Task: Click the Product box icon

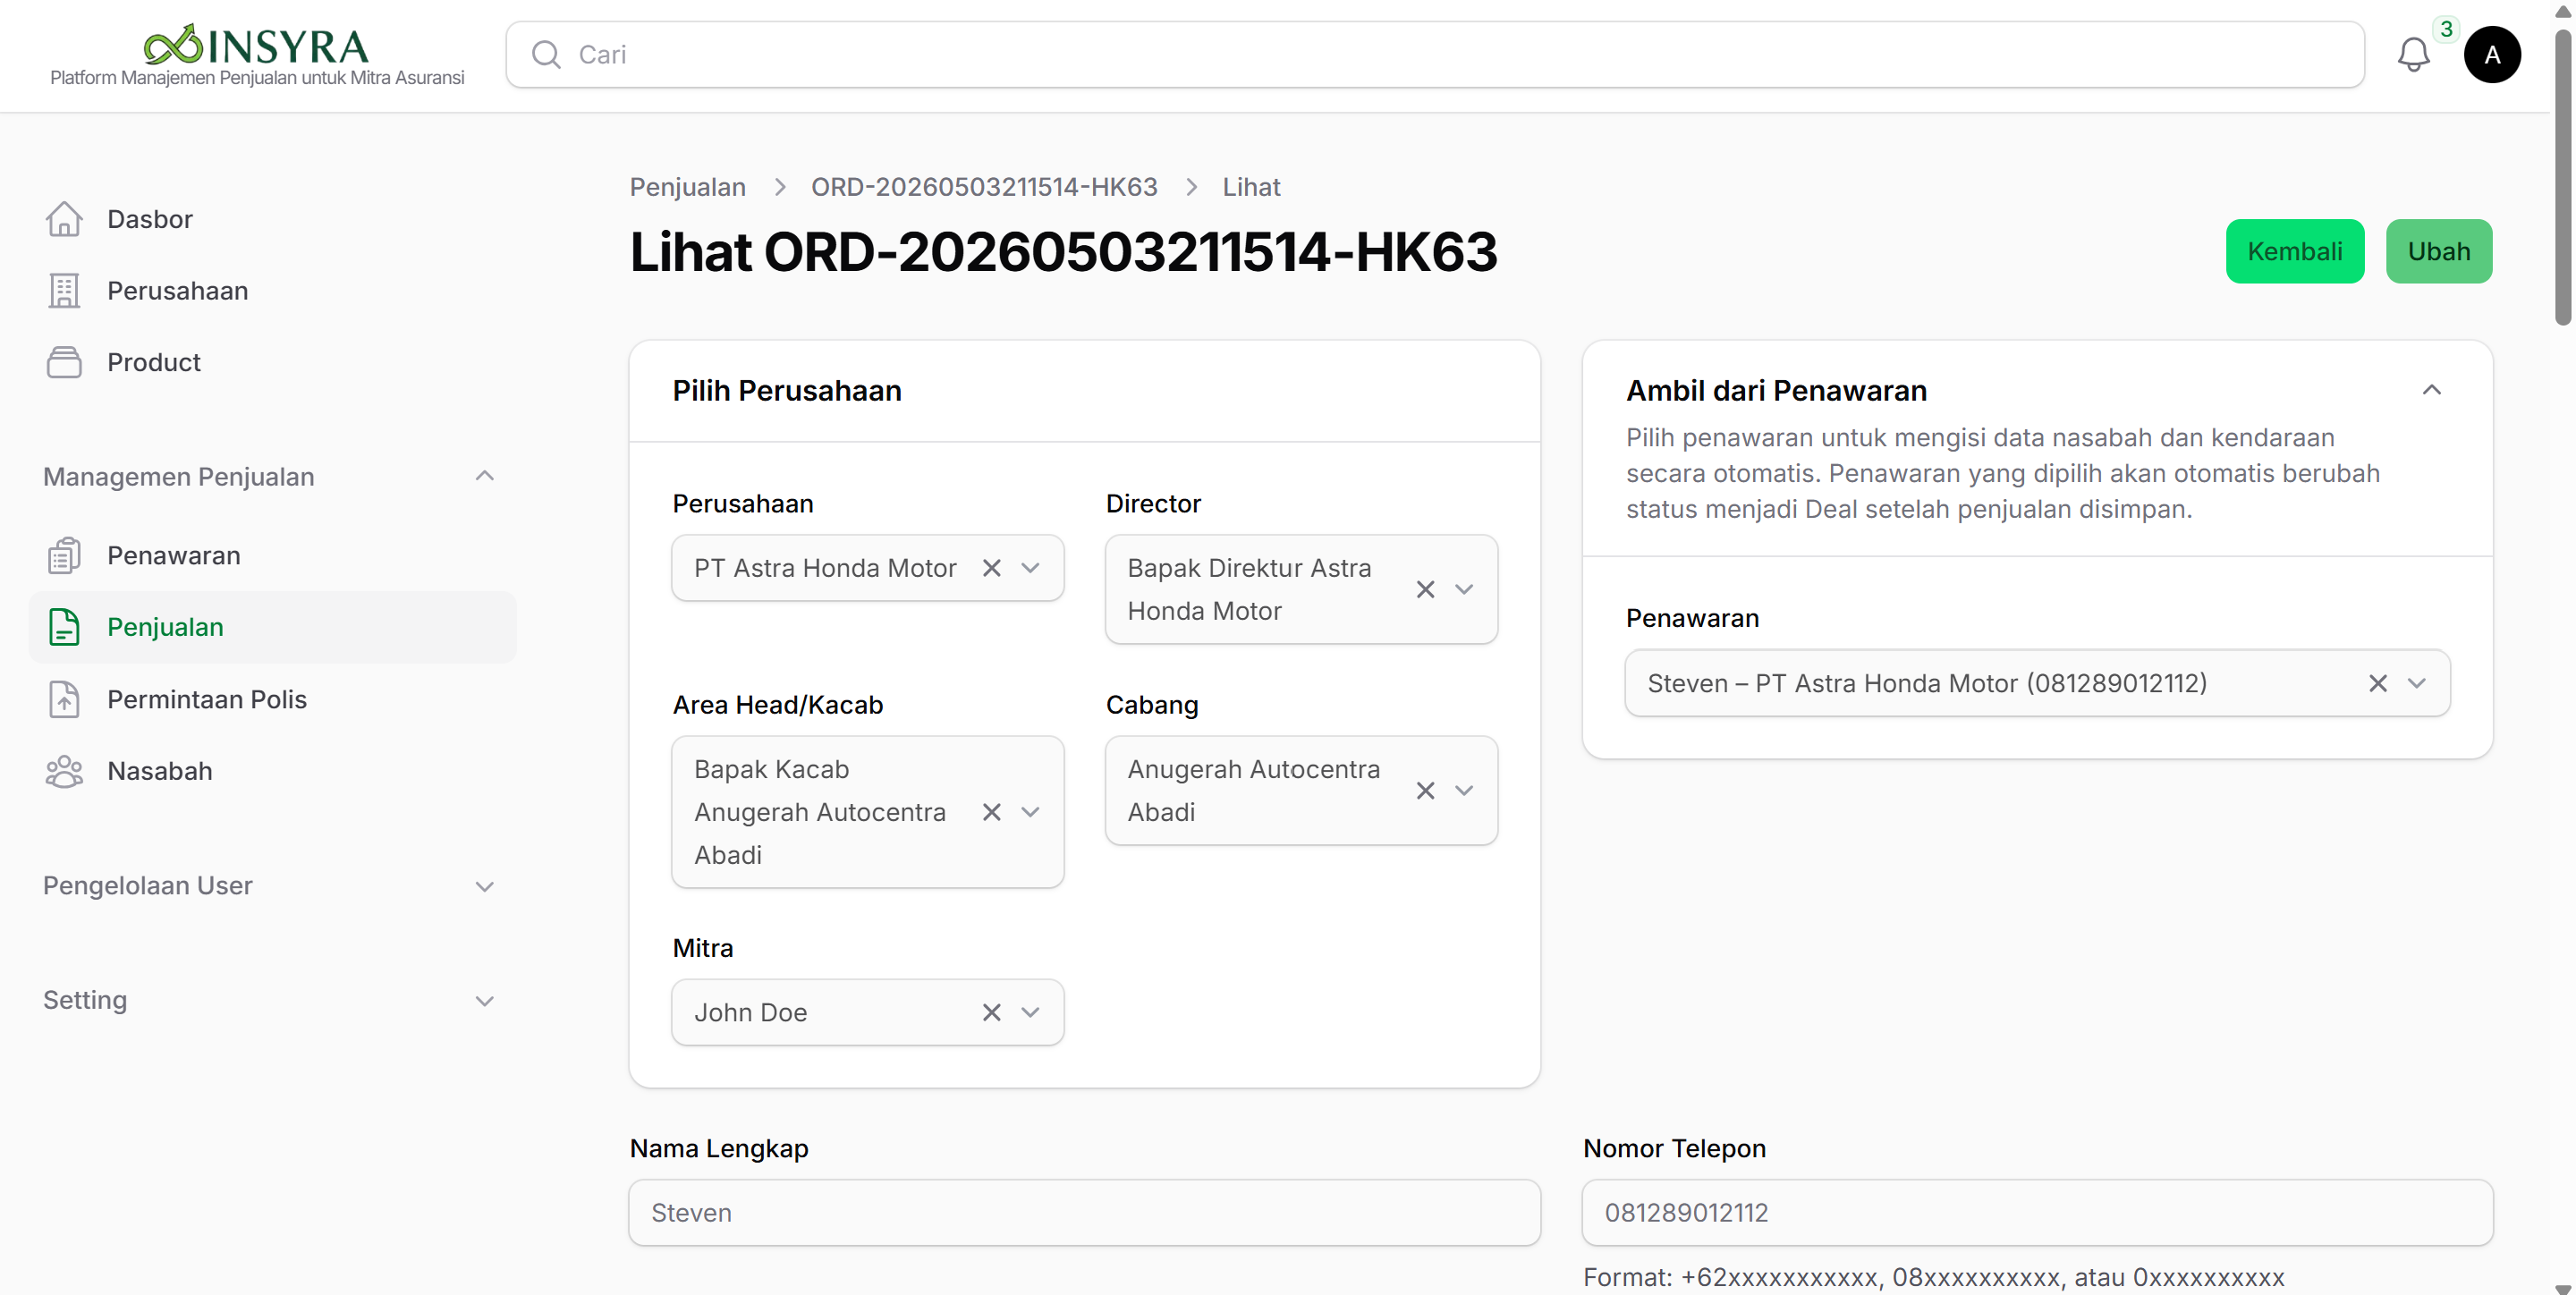Action: point(64,362)
